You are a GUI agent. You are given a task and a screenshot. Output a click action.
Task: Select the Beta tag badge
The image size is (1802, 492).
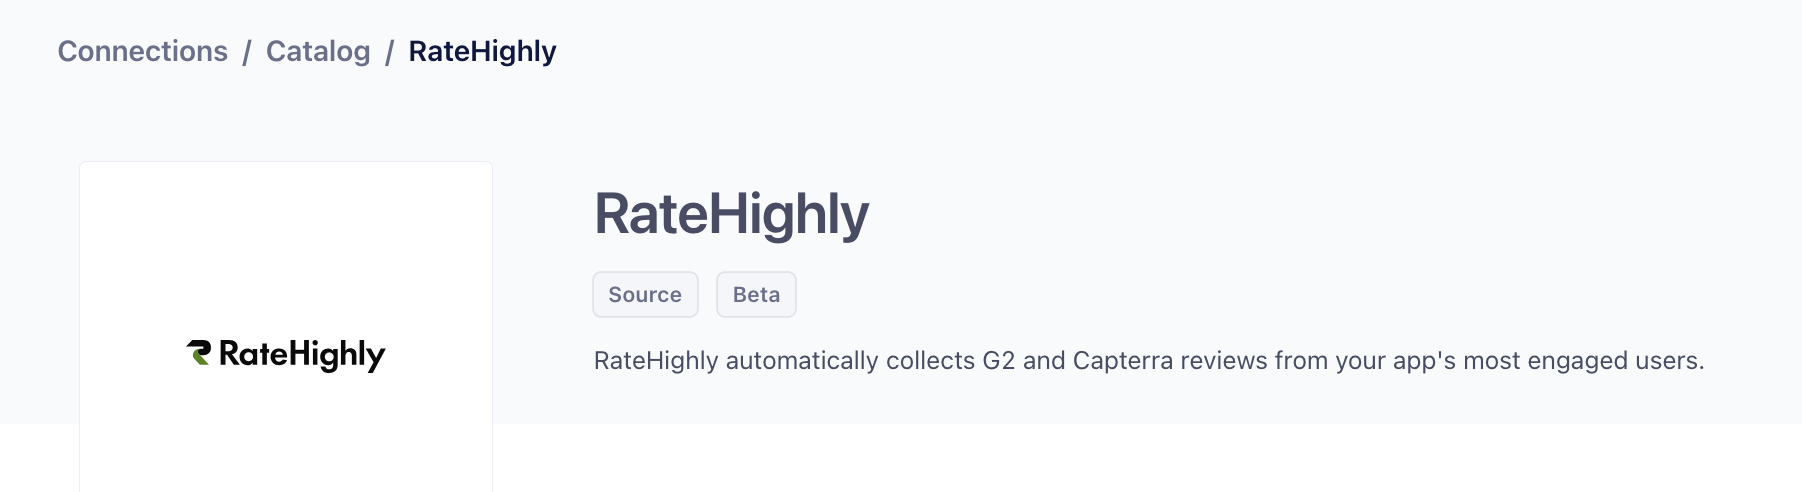[756, 295]
